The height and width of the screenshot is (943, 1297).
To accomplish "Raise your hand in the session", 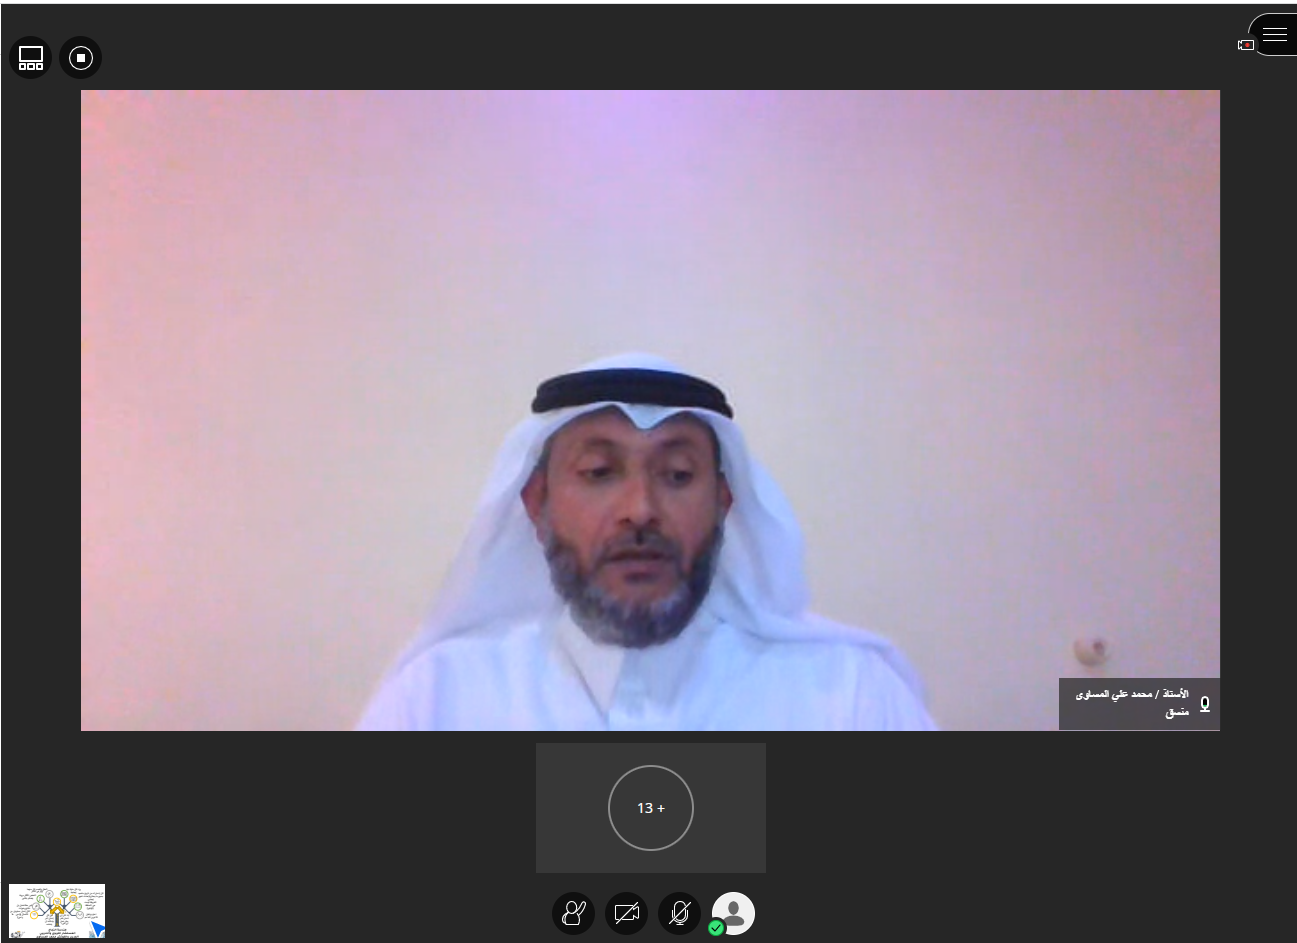I will pos(573,913).
